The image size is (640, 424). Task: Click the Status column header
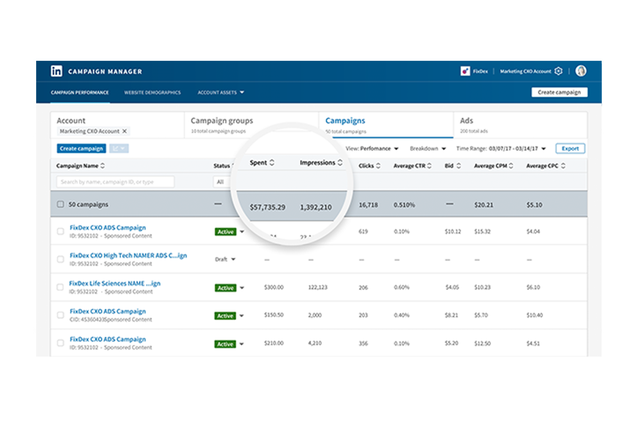[222, 166]
